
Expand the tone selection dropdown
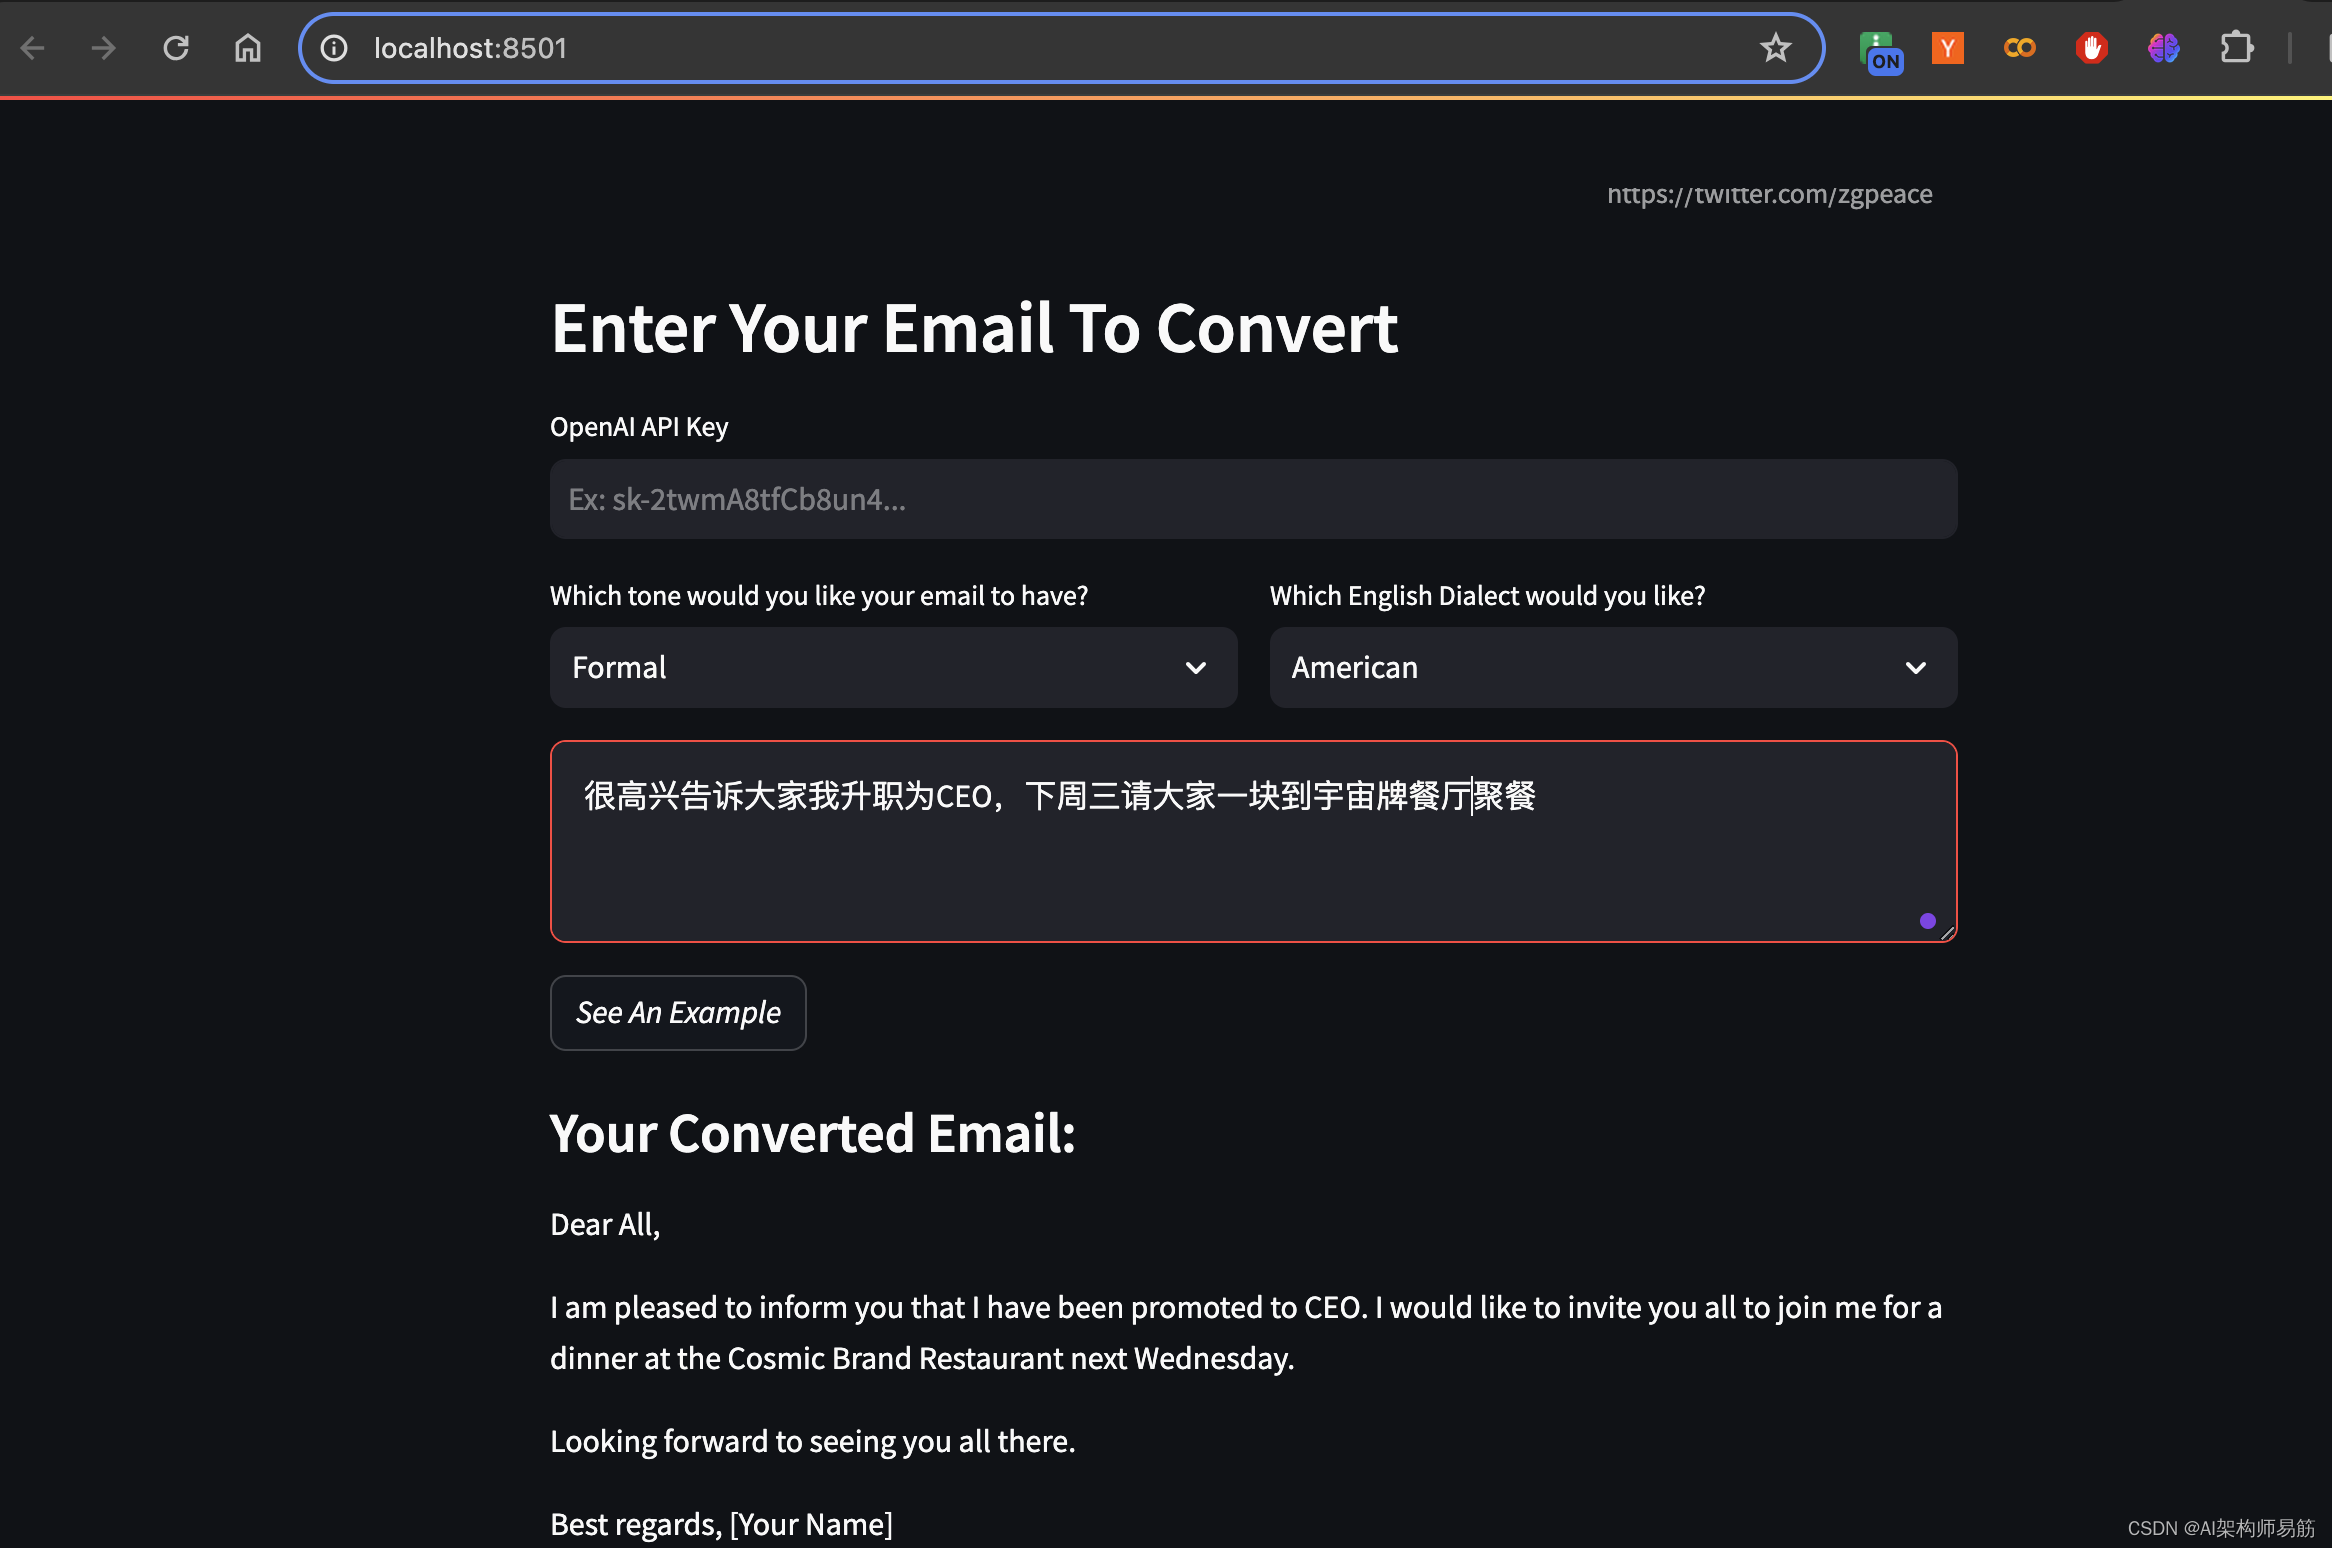893,667
